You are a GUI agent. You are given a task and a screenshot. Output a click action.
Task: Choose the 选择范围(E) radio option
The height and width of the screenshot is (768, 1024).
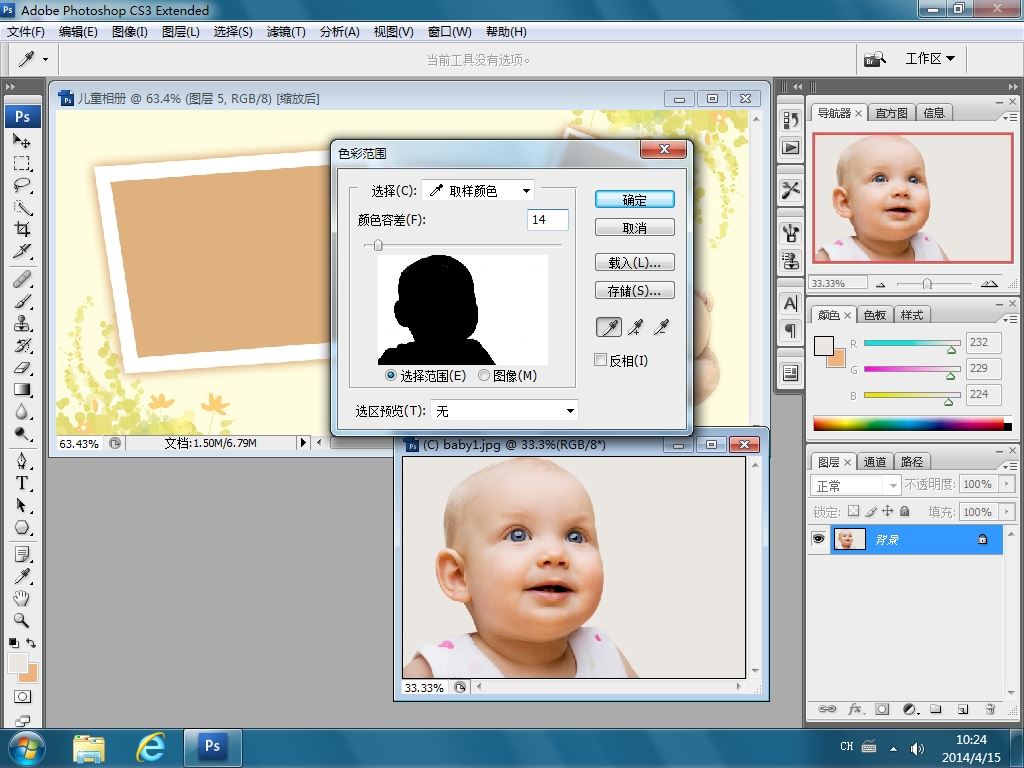(x=391, y=376)
